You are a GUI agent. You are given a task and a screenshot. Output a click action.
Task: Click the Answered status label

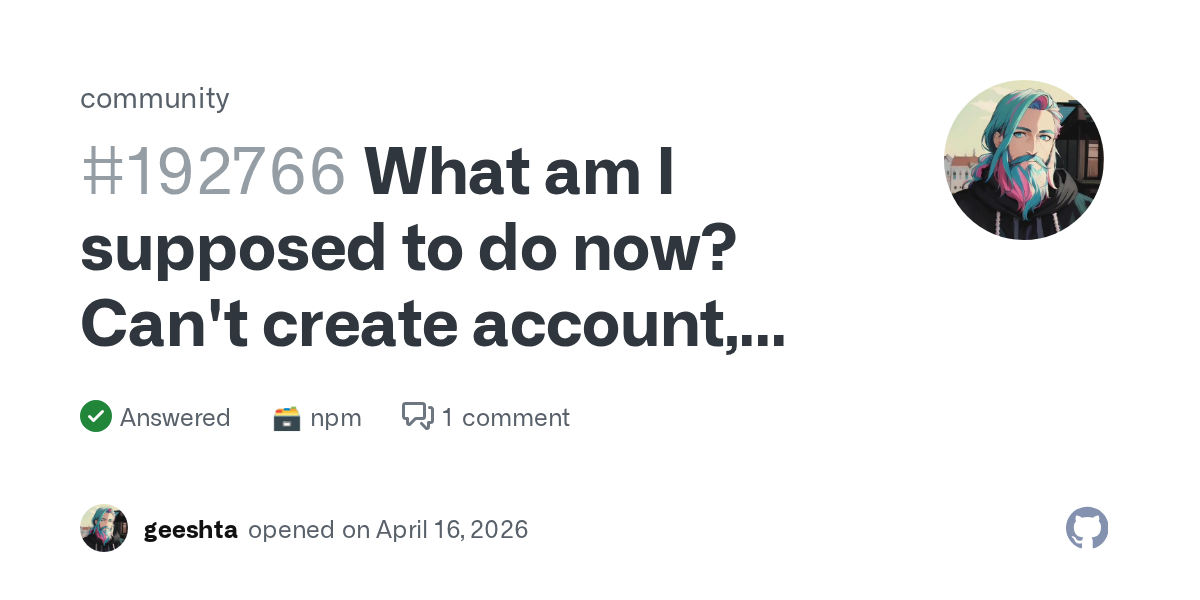pyautogui.click(x=175, y=417)
